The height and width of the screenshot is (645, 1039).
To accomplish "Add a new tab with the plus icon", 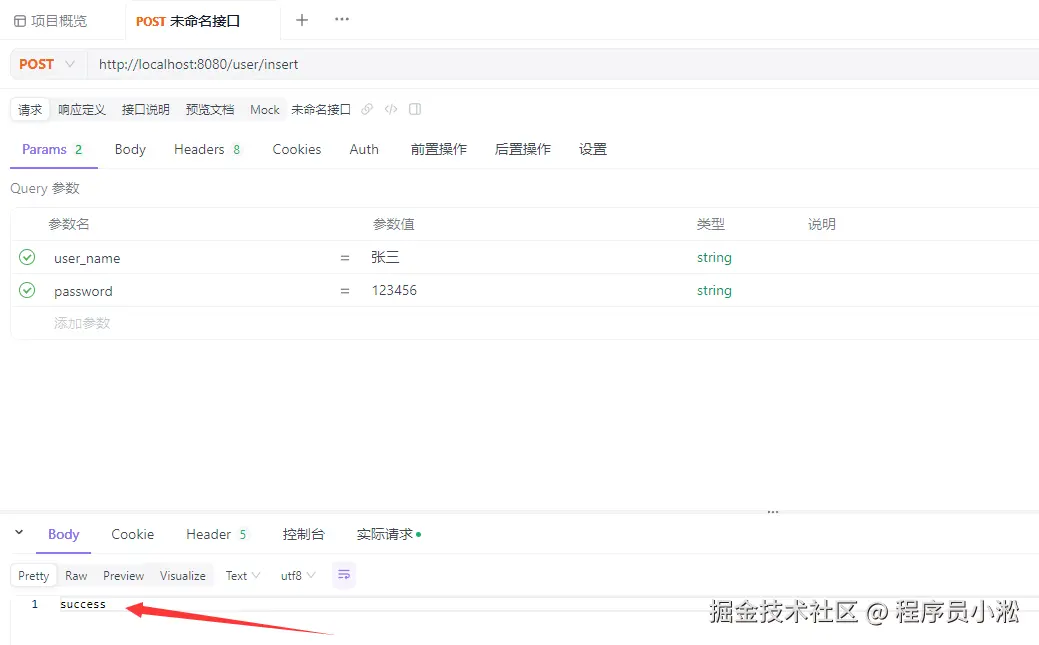I will pyautogui.click(x=301, y=20).
